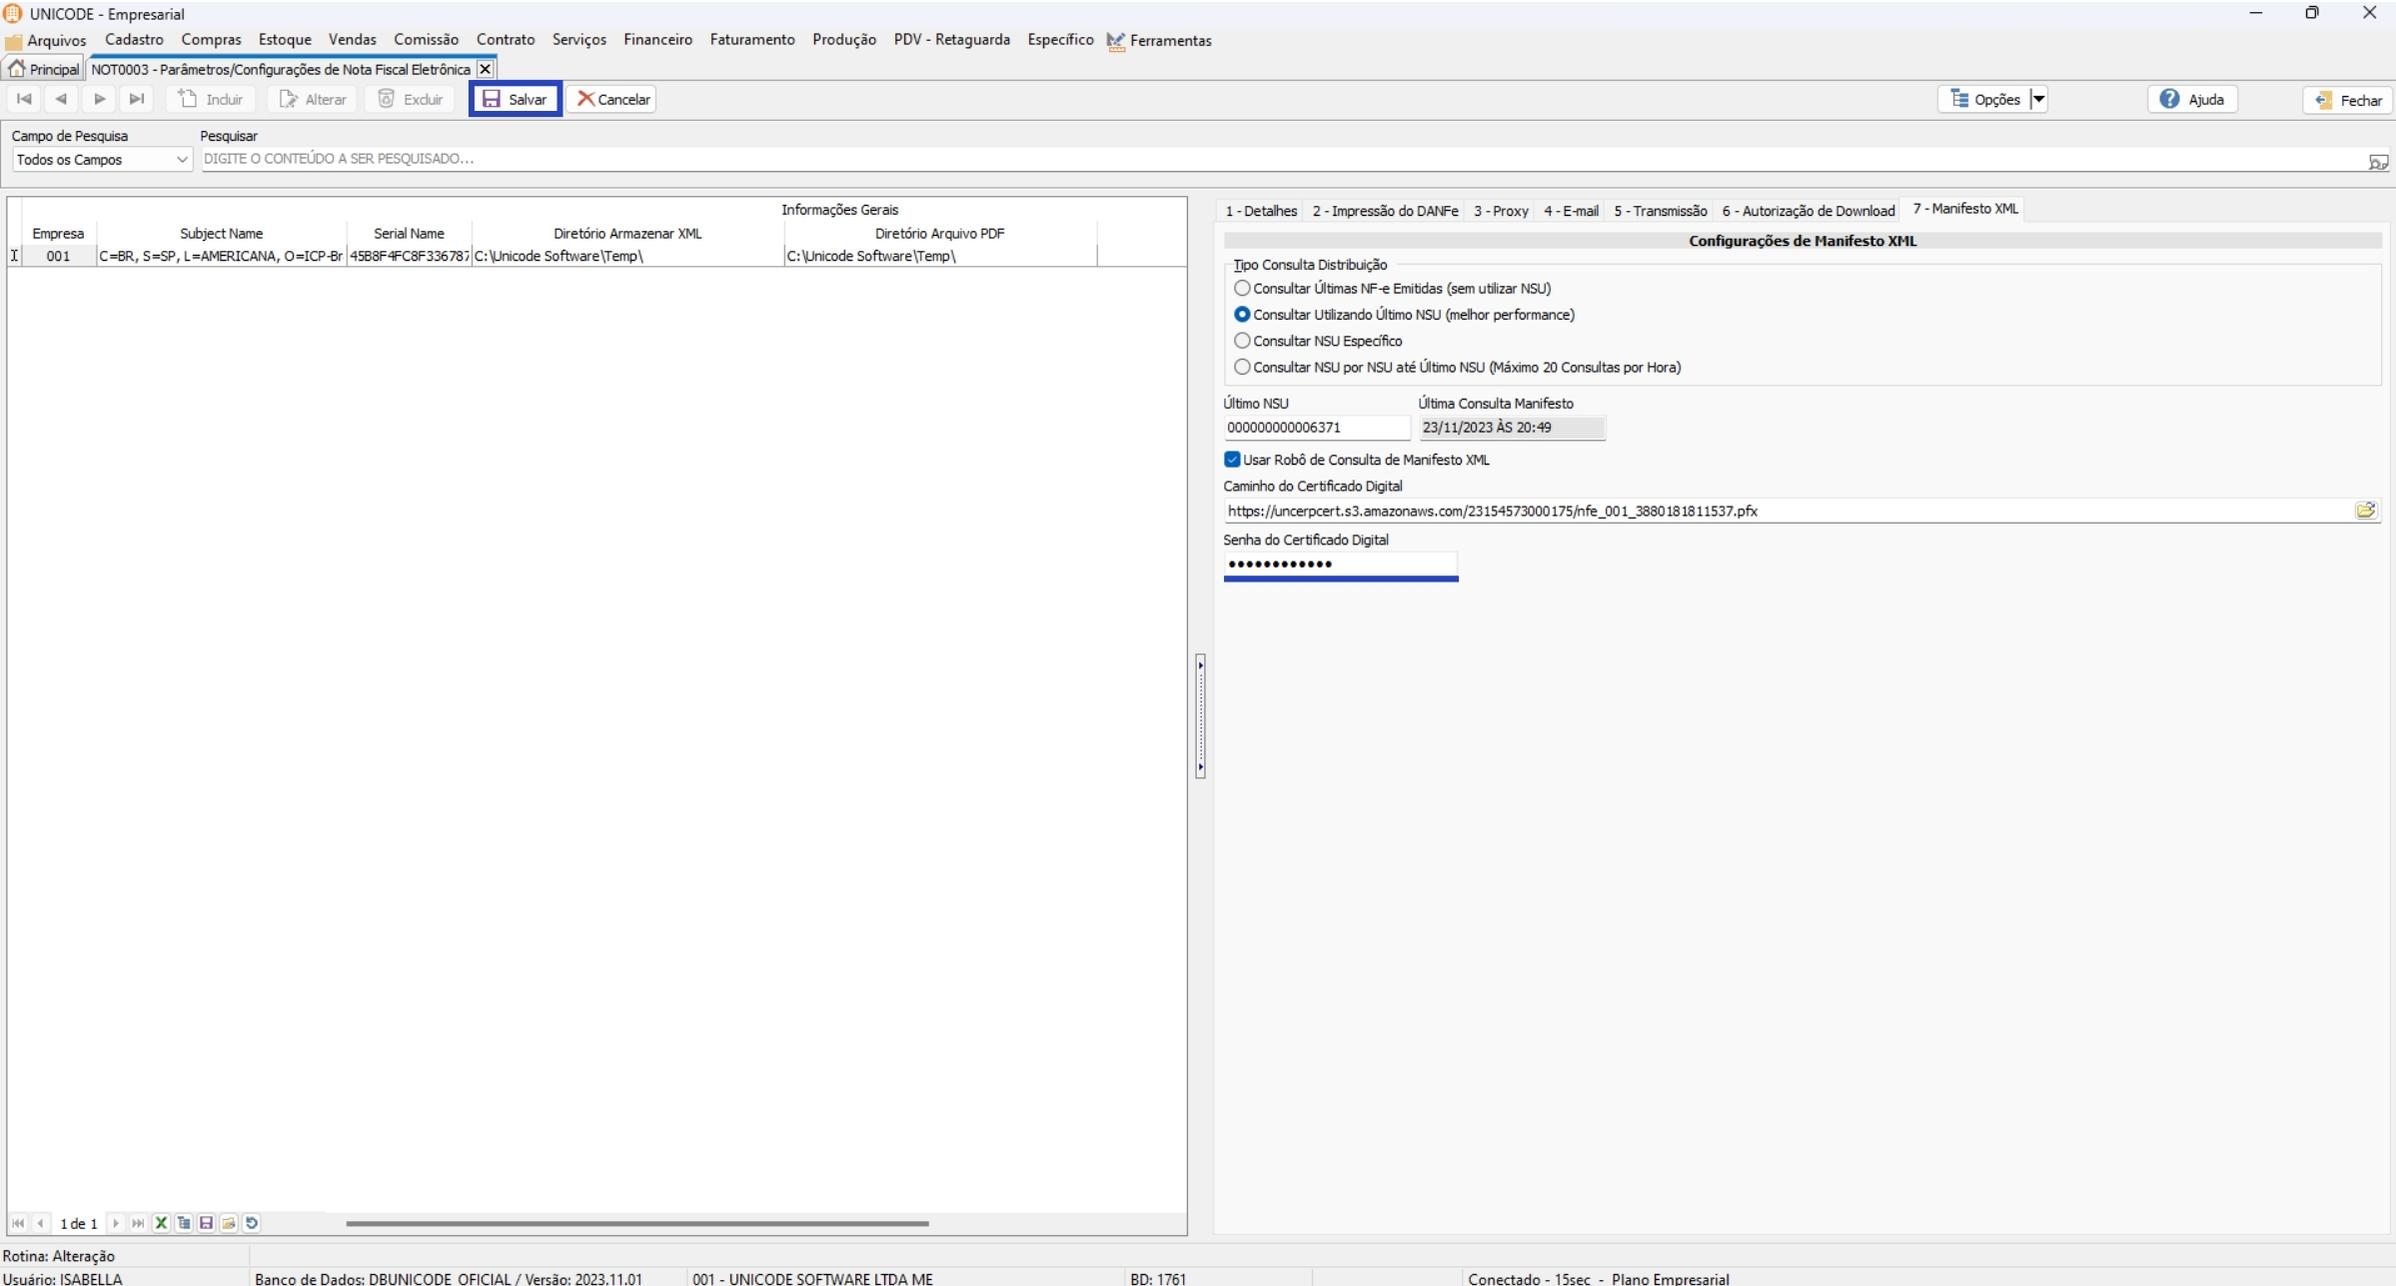Viewport: 2396px width, 1286px height.
Task: Uncheck Usar Robô de Consulta de Manifesto XML
Action: click(1232, 460)
